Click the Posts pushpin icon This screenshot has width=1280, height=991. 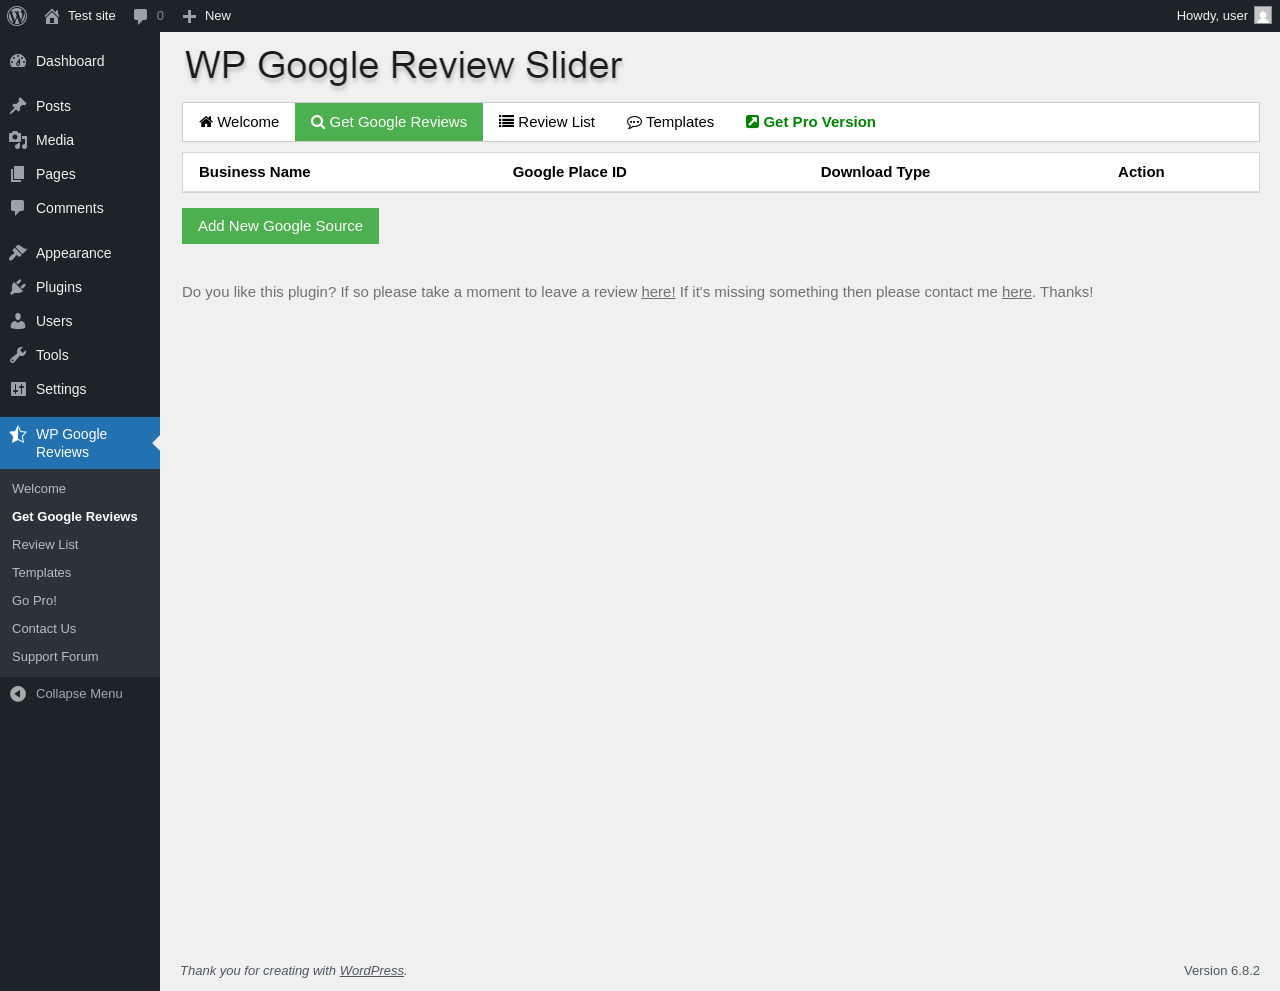pyautogui.click(x=18, y=106)
